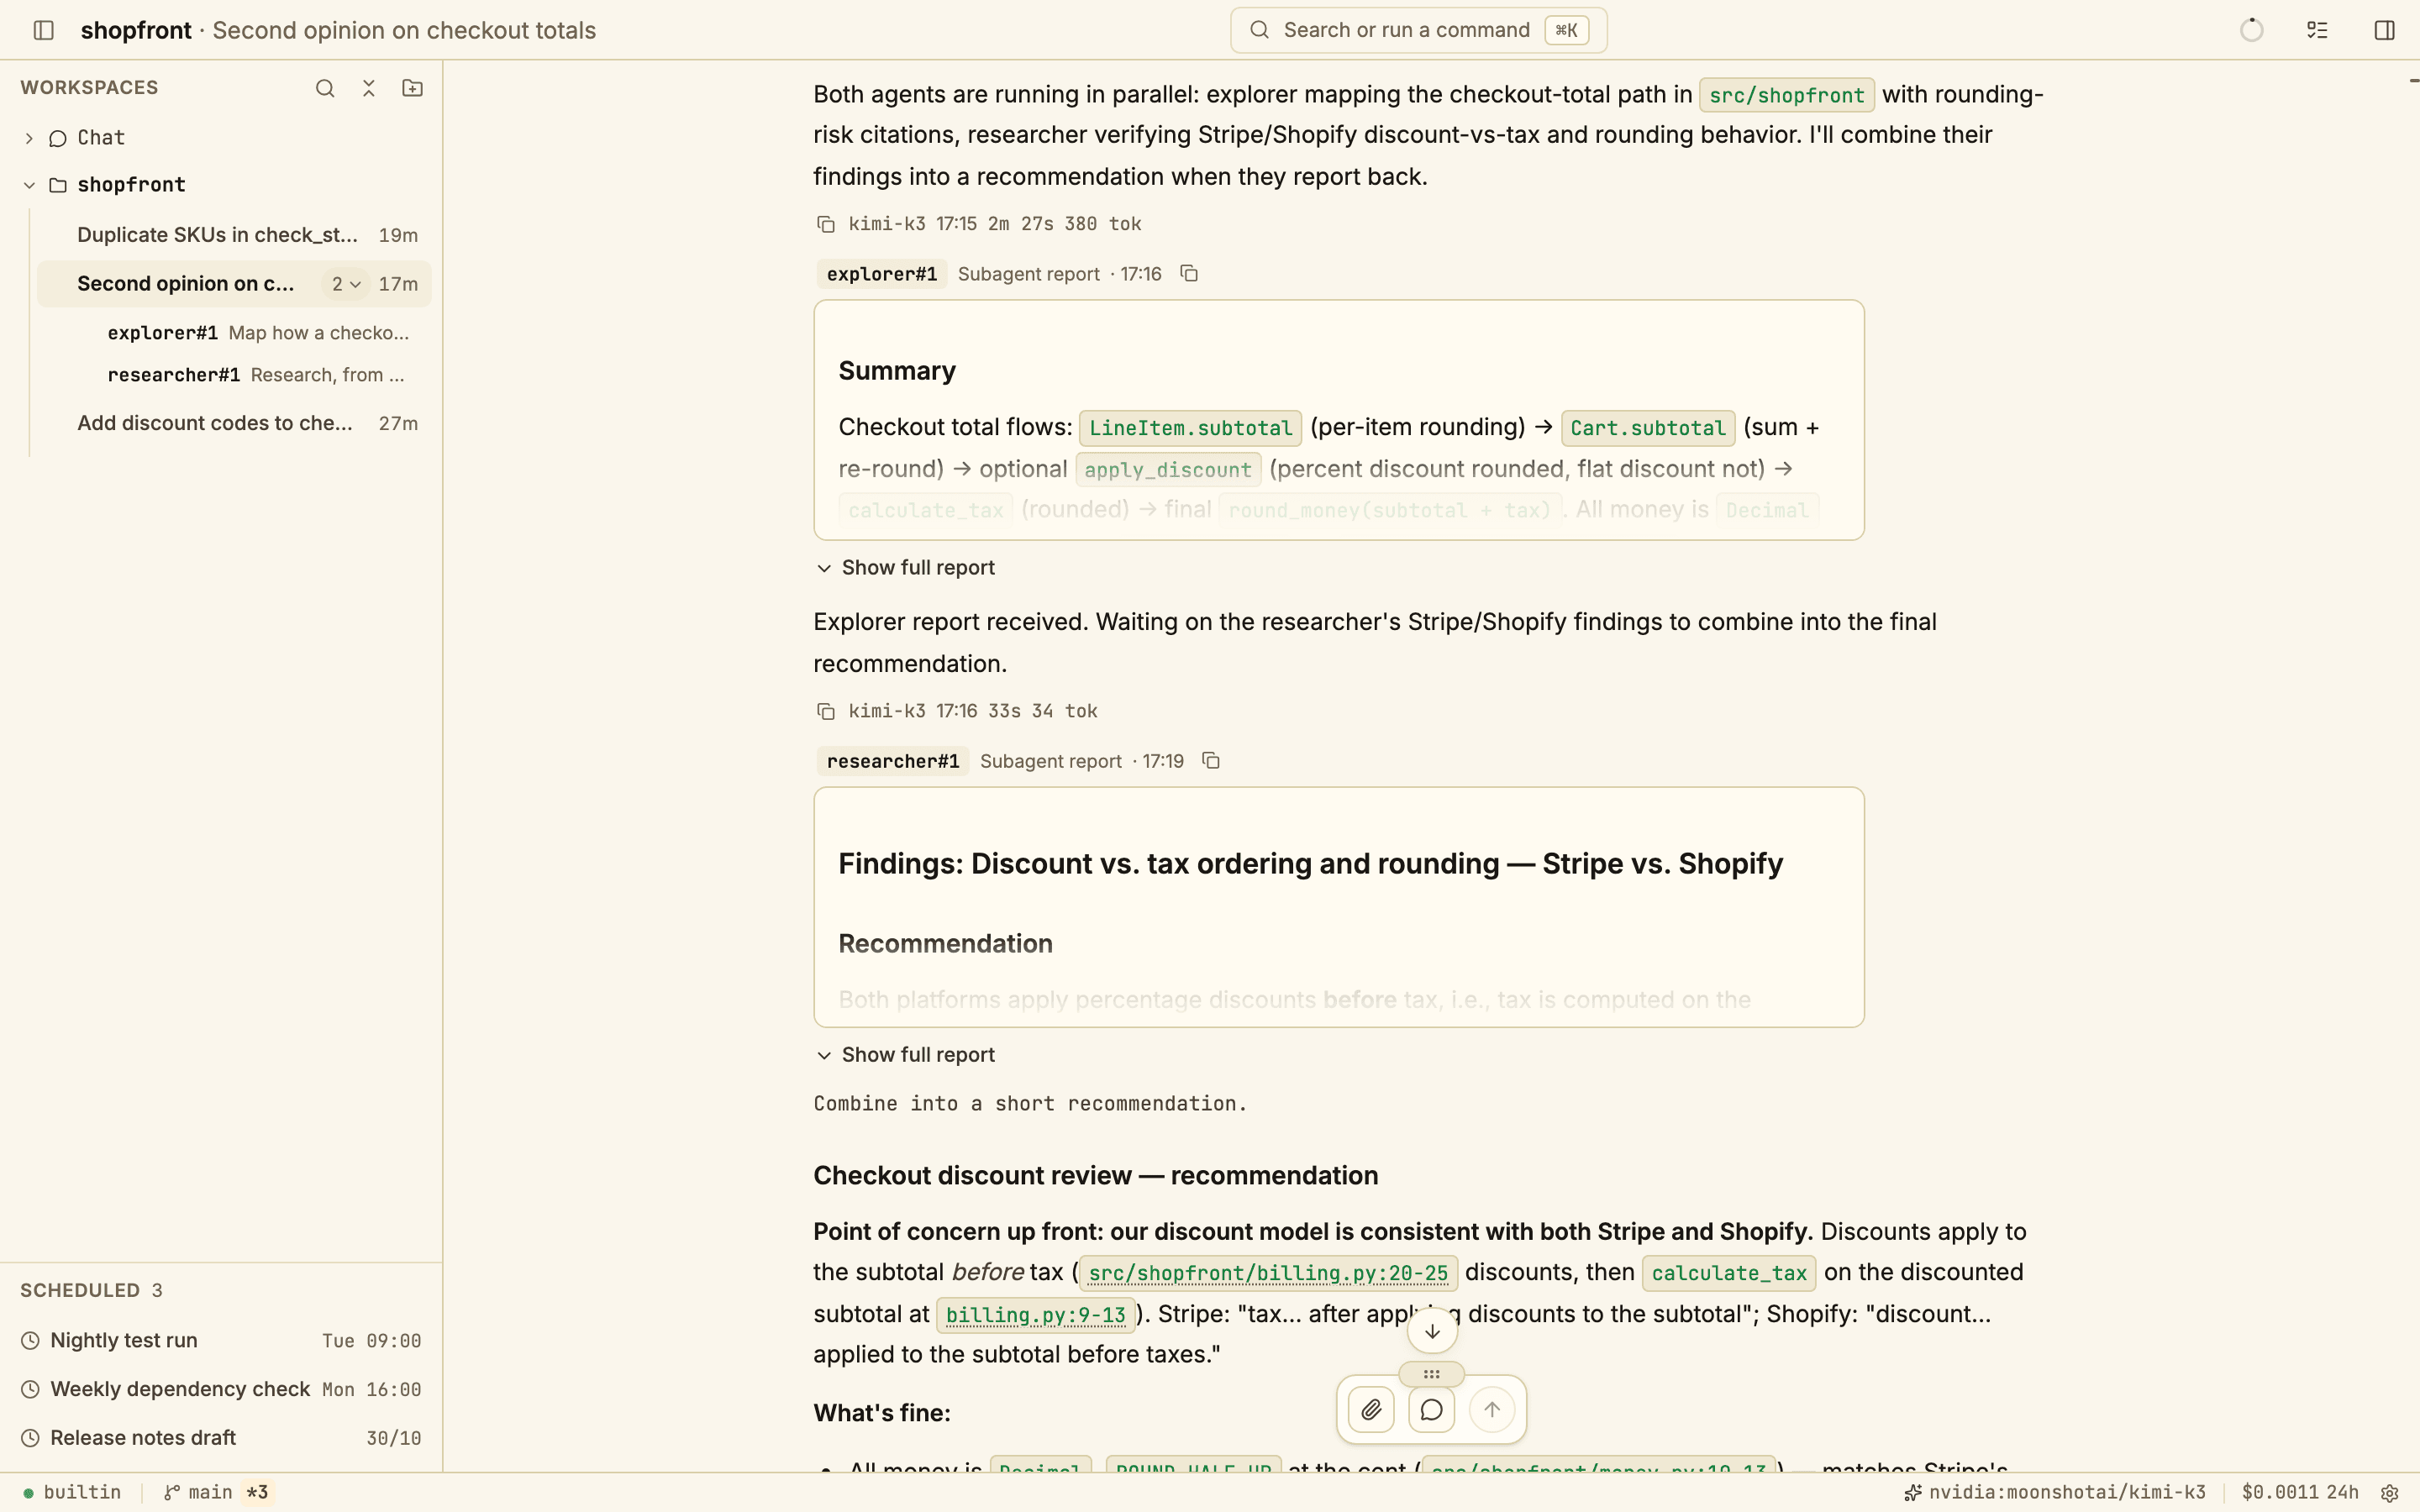Open the Release notes draft scheduled task

pos(221,1438)
